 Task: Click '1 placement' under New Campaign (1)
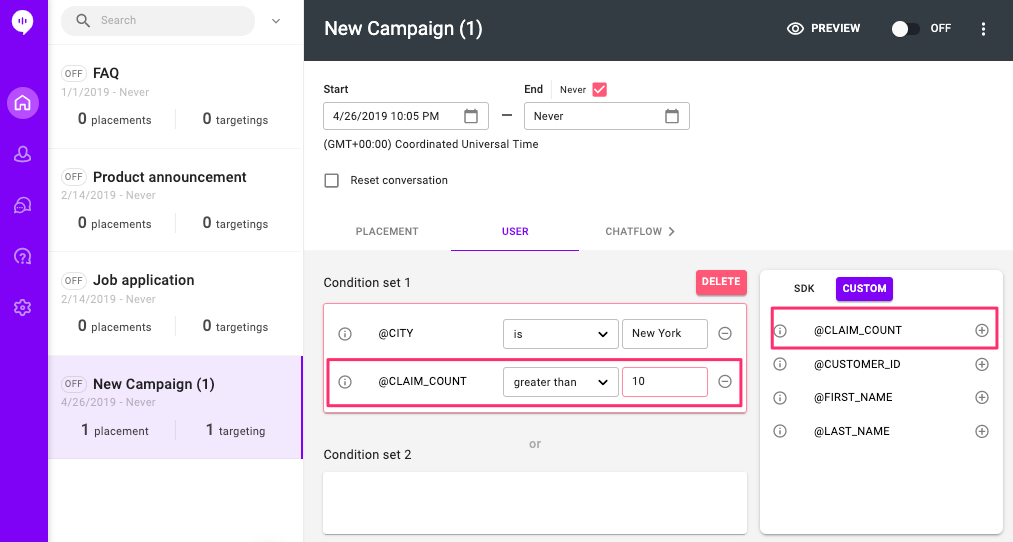(115, 431)
